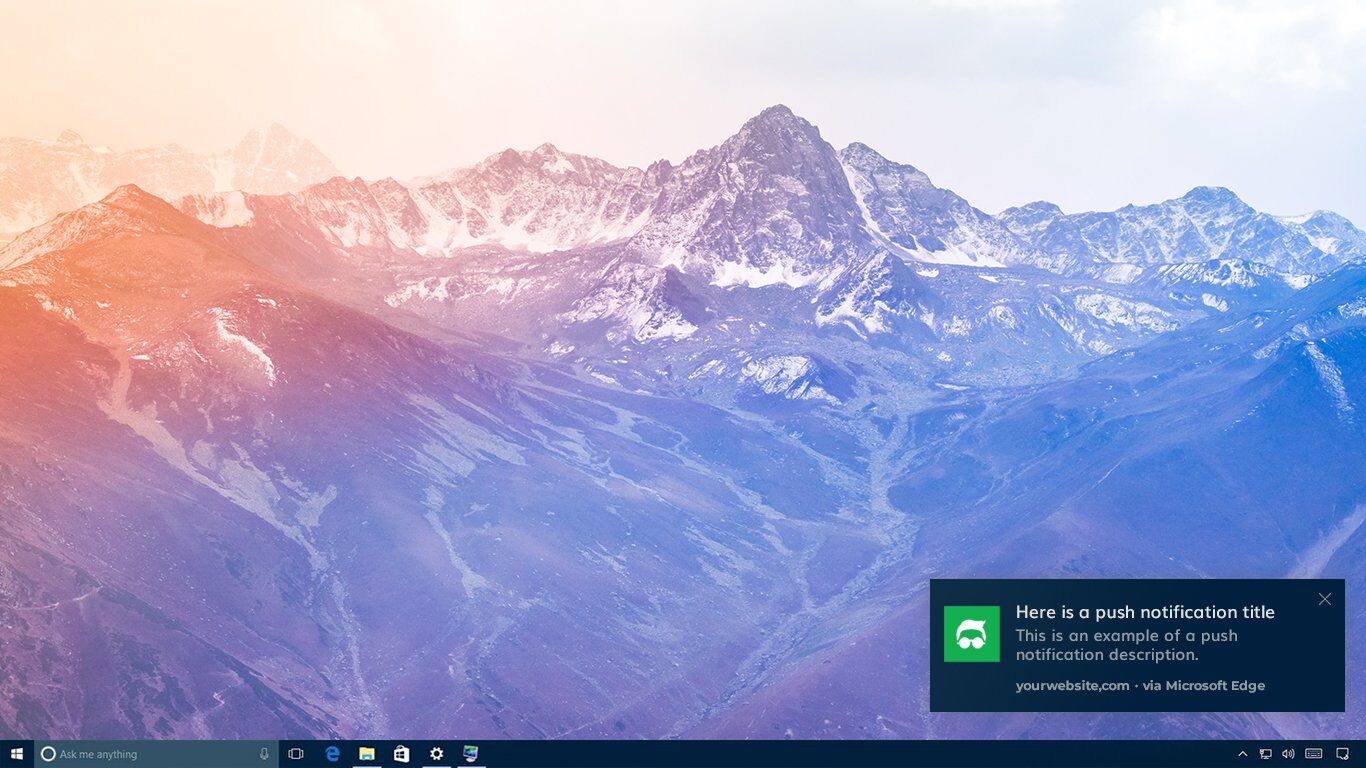Activate the microphone in the search bar
1366x768 pixels.
262,753
